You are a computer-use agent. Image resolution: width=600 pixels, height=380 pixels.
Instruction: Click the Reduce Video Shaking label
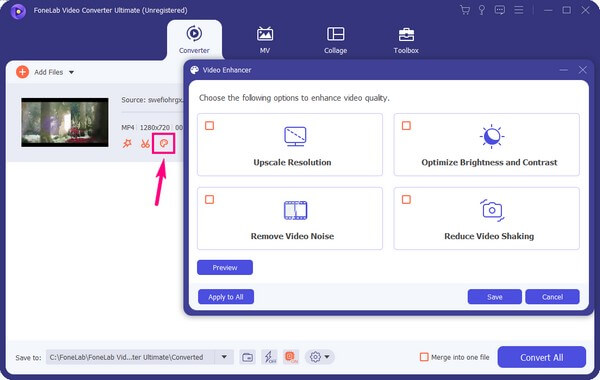pos(489,236)
